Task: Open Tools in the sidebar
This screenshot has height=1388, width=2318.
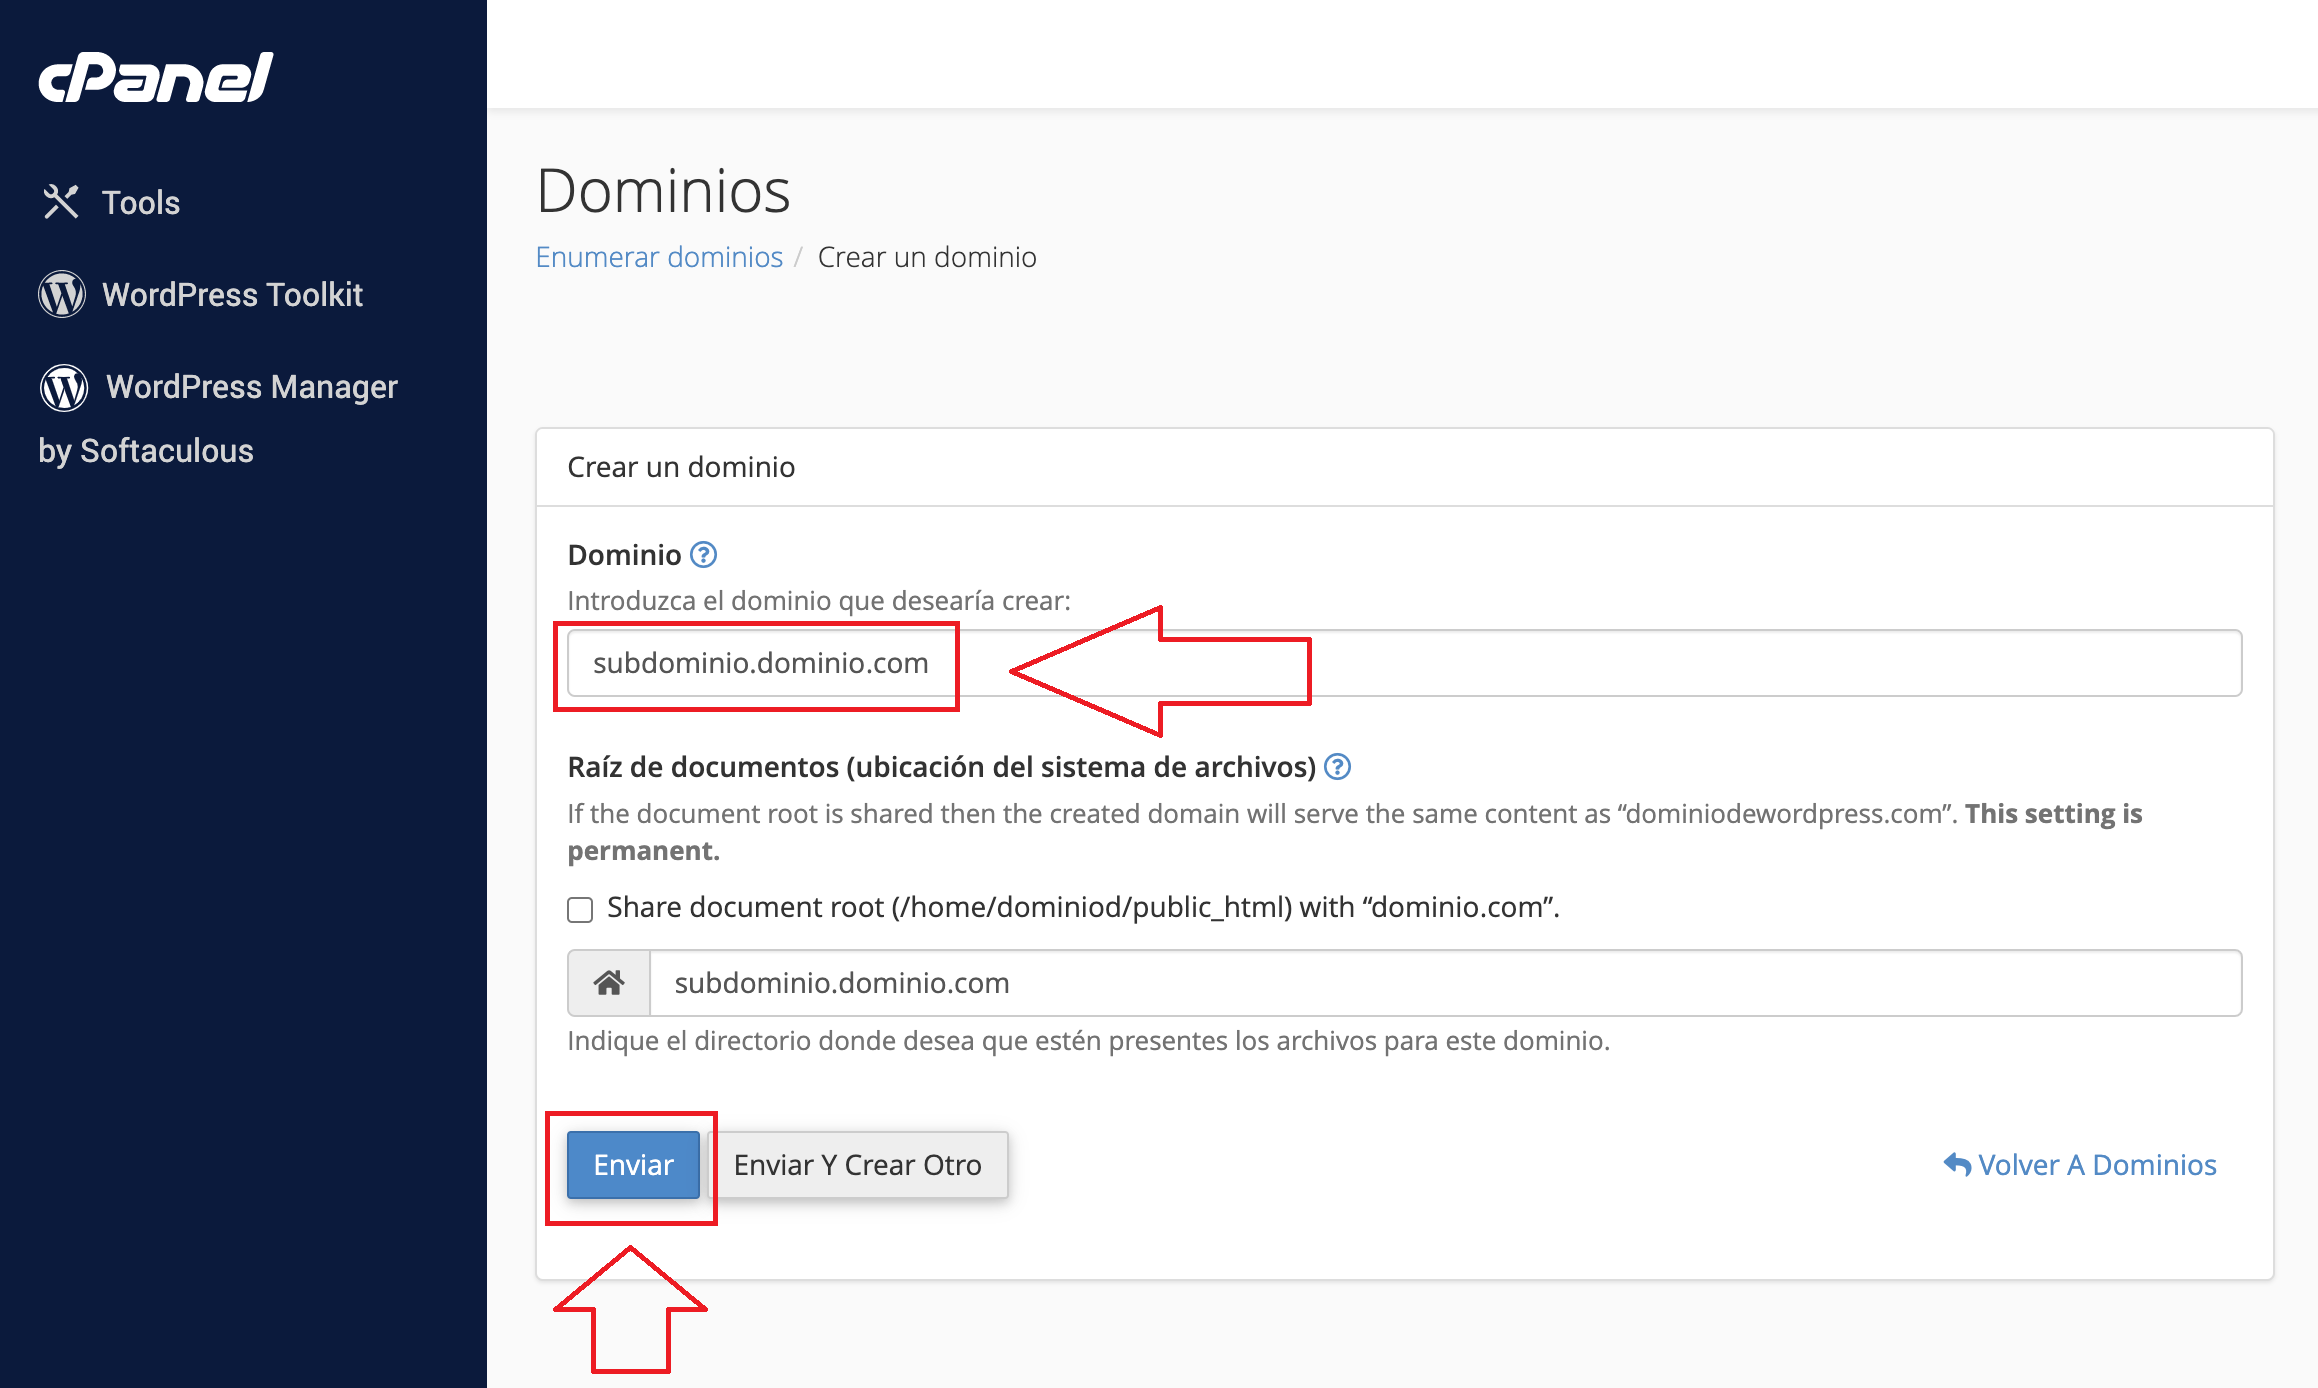Action: point(141,202)
